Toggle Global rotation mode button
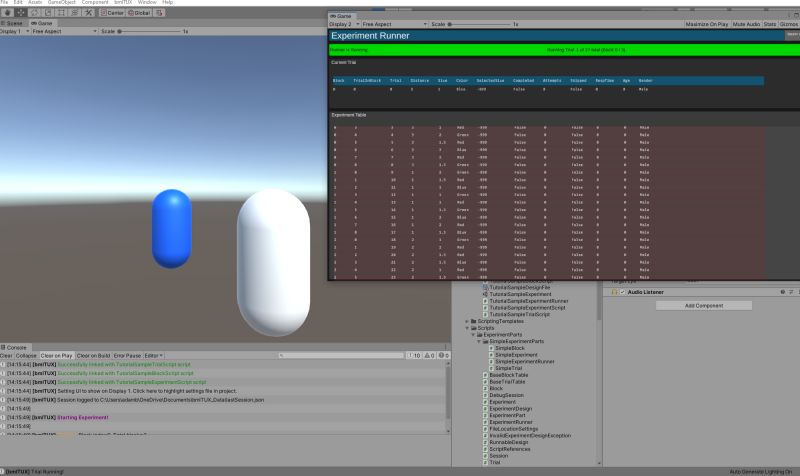The image size is (800, 476). (x=139, y=13)
